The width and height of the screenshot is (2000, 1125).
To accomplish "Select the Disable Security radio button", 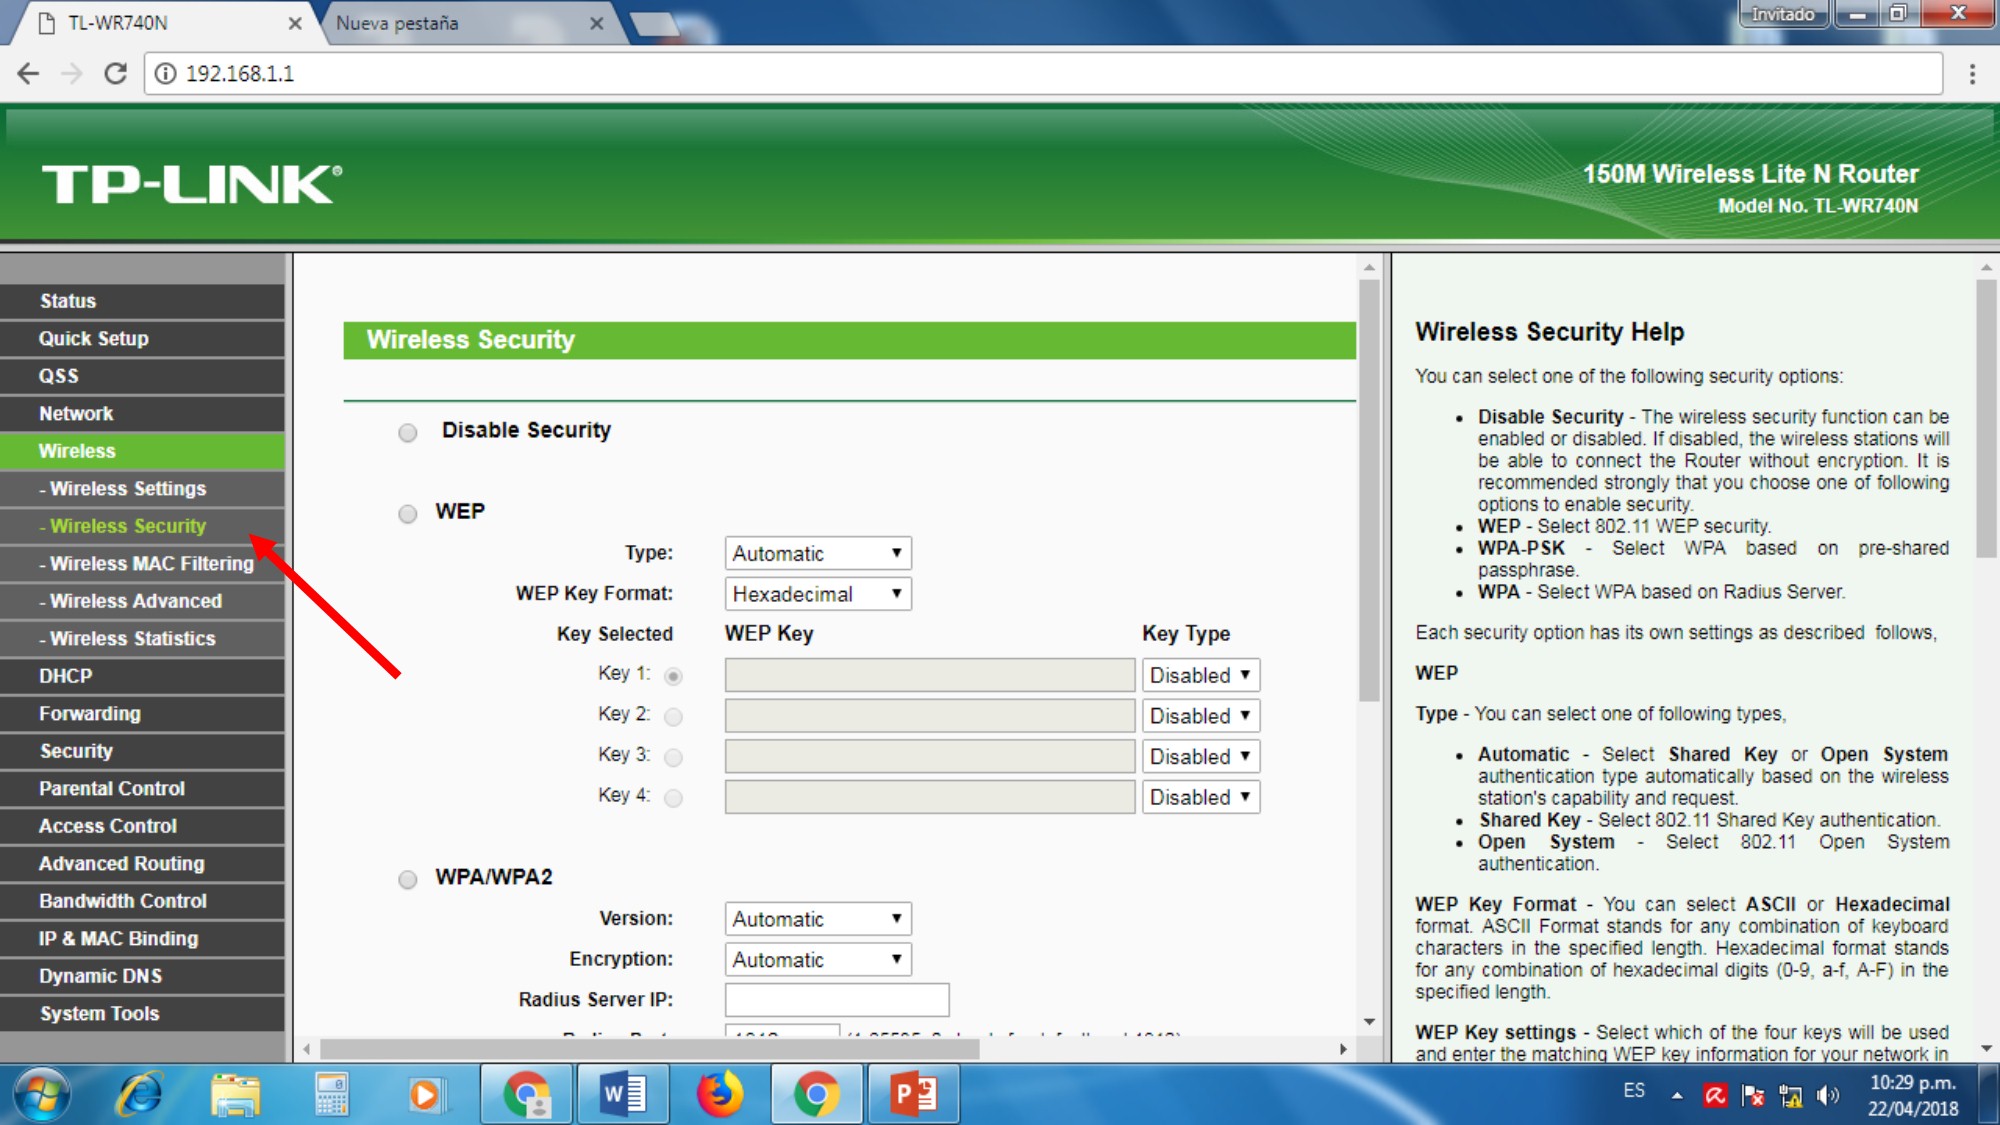I will click(408, 433).
